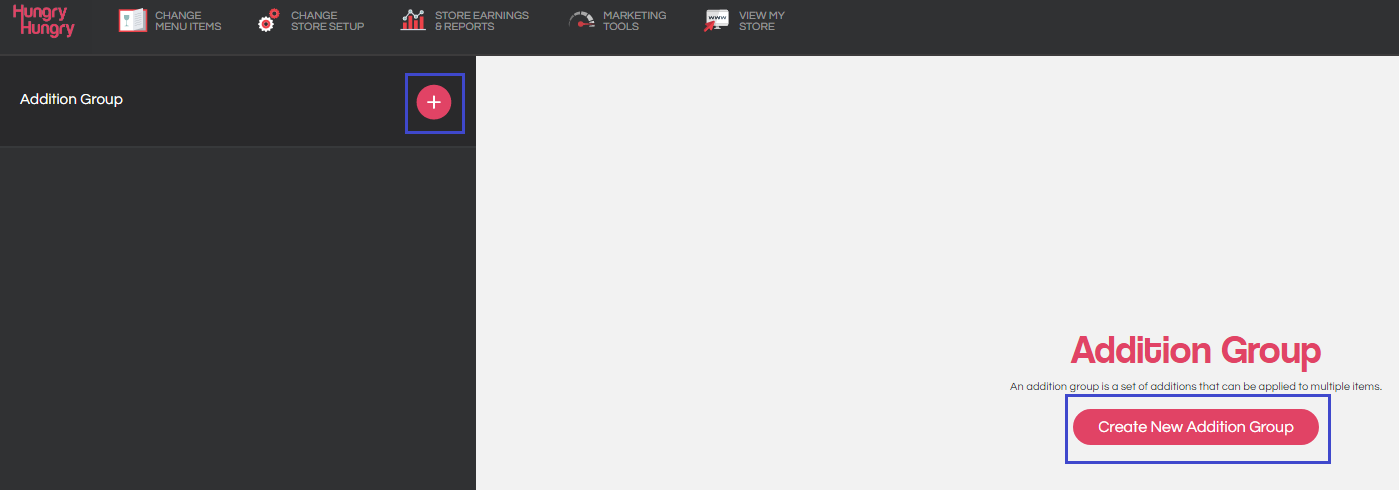Click the Hungry Hungry logo

click(x=43, y=20)
